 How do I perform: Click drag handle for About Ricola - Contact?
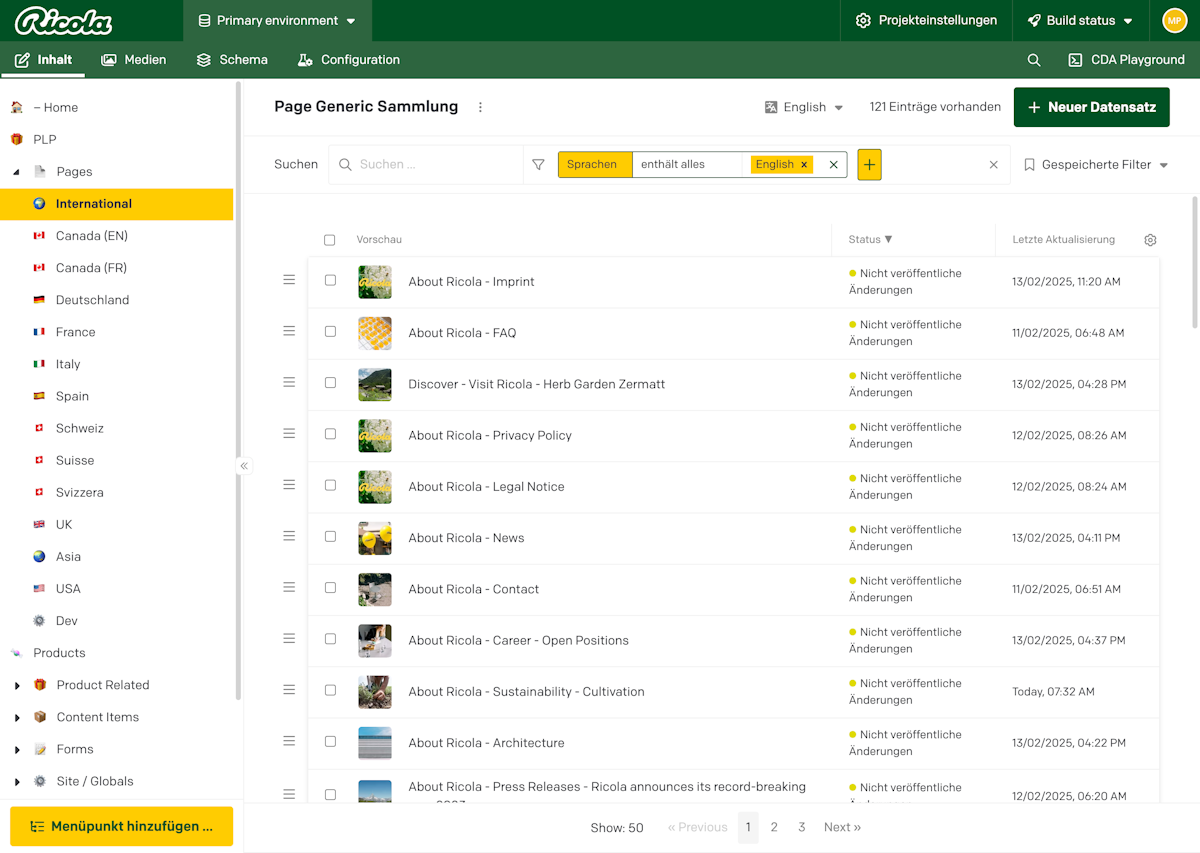(289, 587)
